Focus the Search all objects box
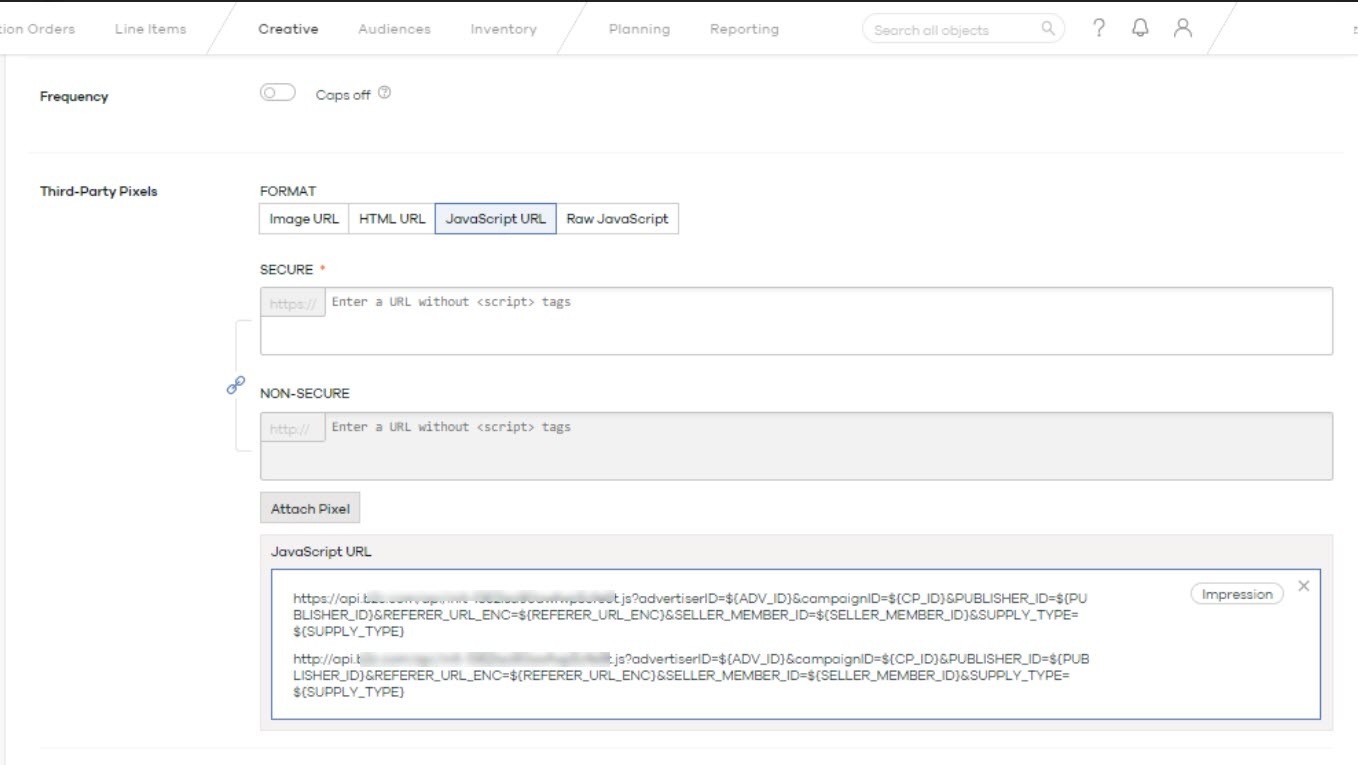Viewport: 1358px width, 765px height. pyautogui.click(x=950, y=30)
